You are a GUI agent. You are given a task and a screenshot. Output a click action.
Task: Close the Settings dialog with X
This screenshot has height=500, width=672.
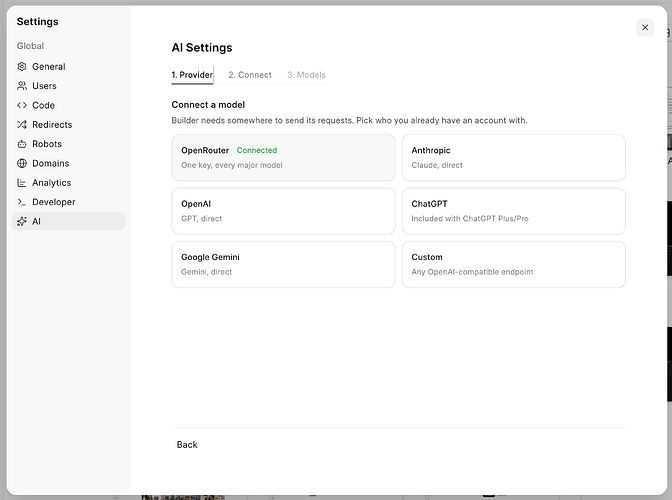(645, 27)
